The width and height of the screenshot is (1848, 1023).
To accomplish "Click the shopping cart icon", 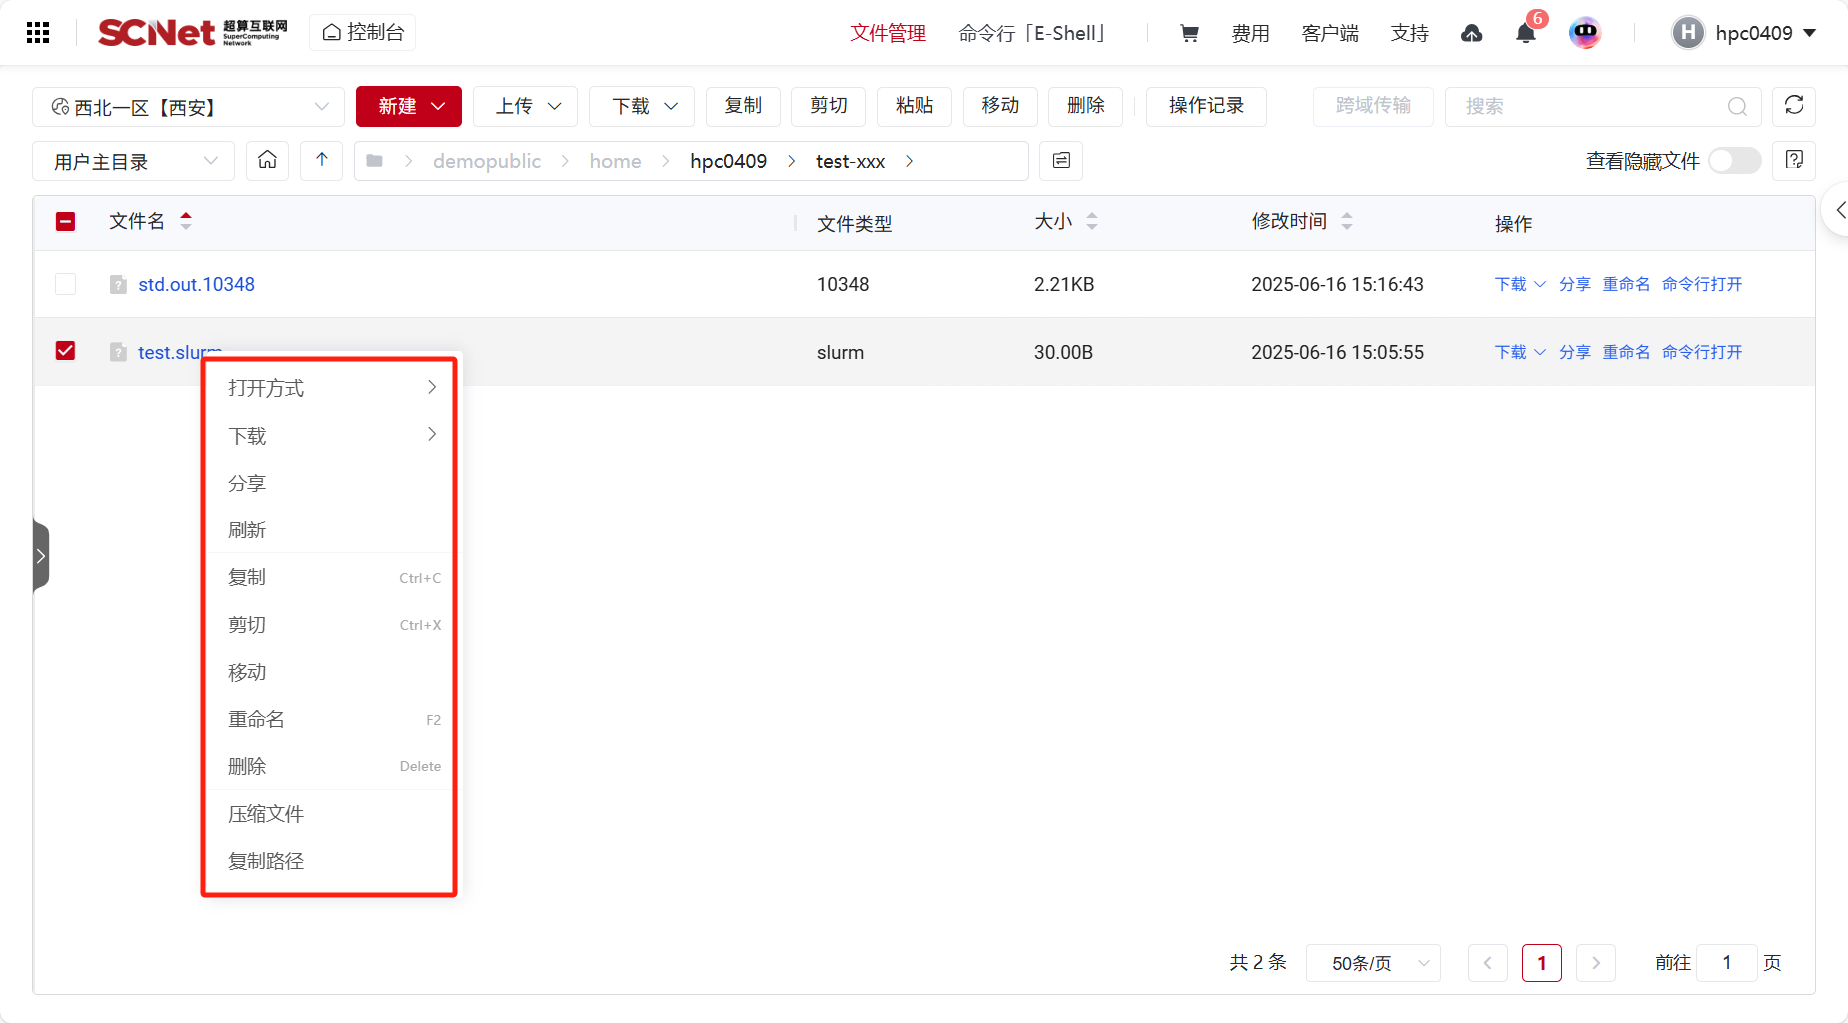I will pos(1189,33).
